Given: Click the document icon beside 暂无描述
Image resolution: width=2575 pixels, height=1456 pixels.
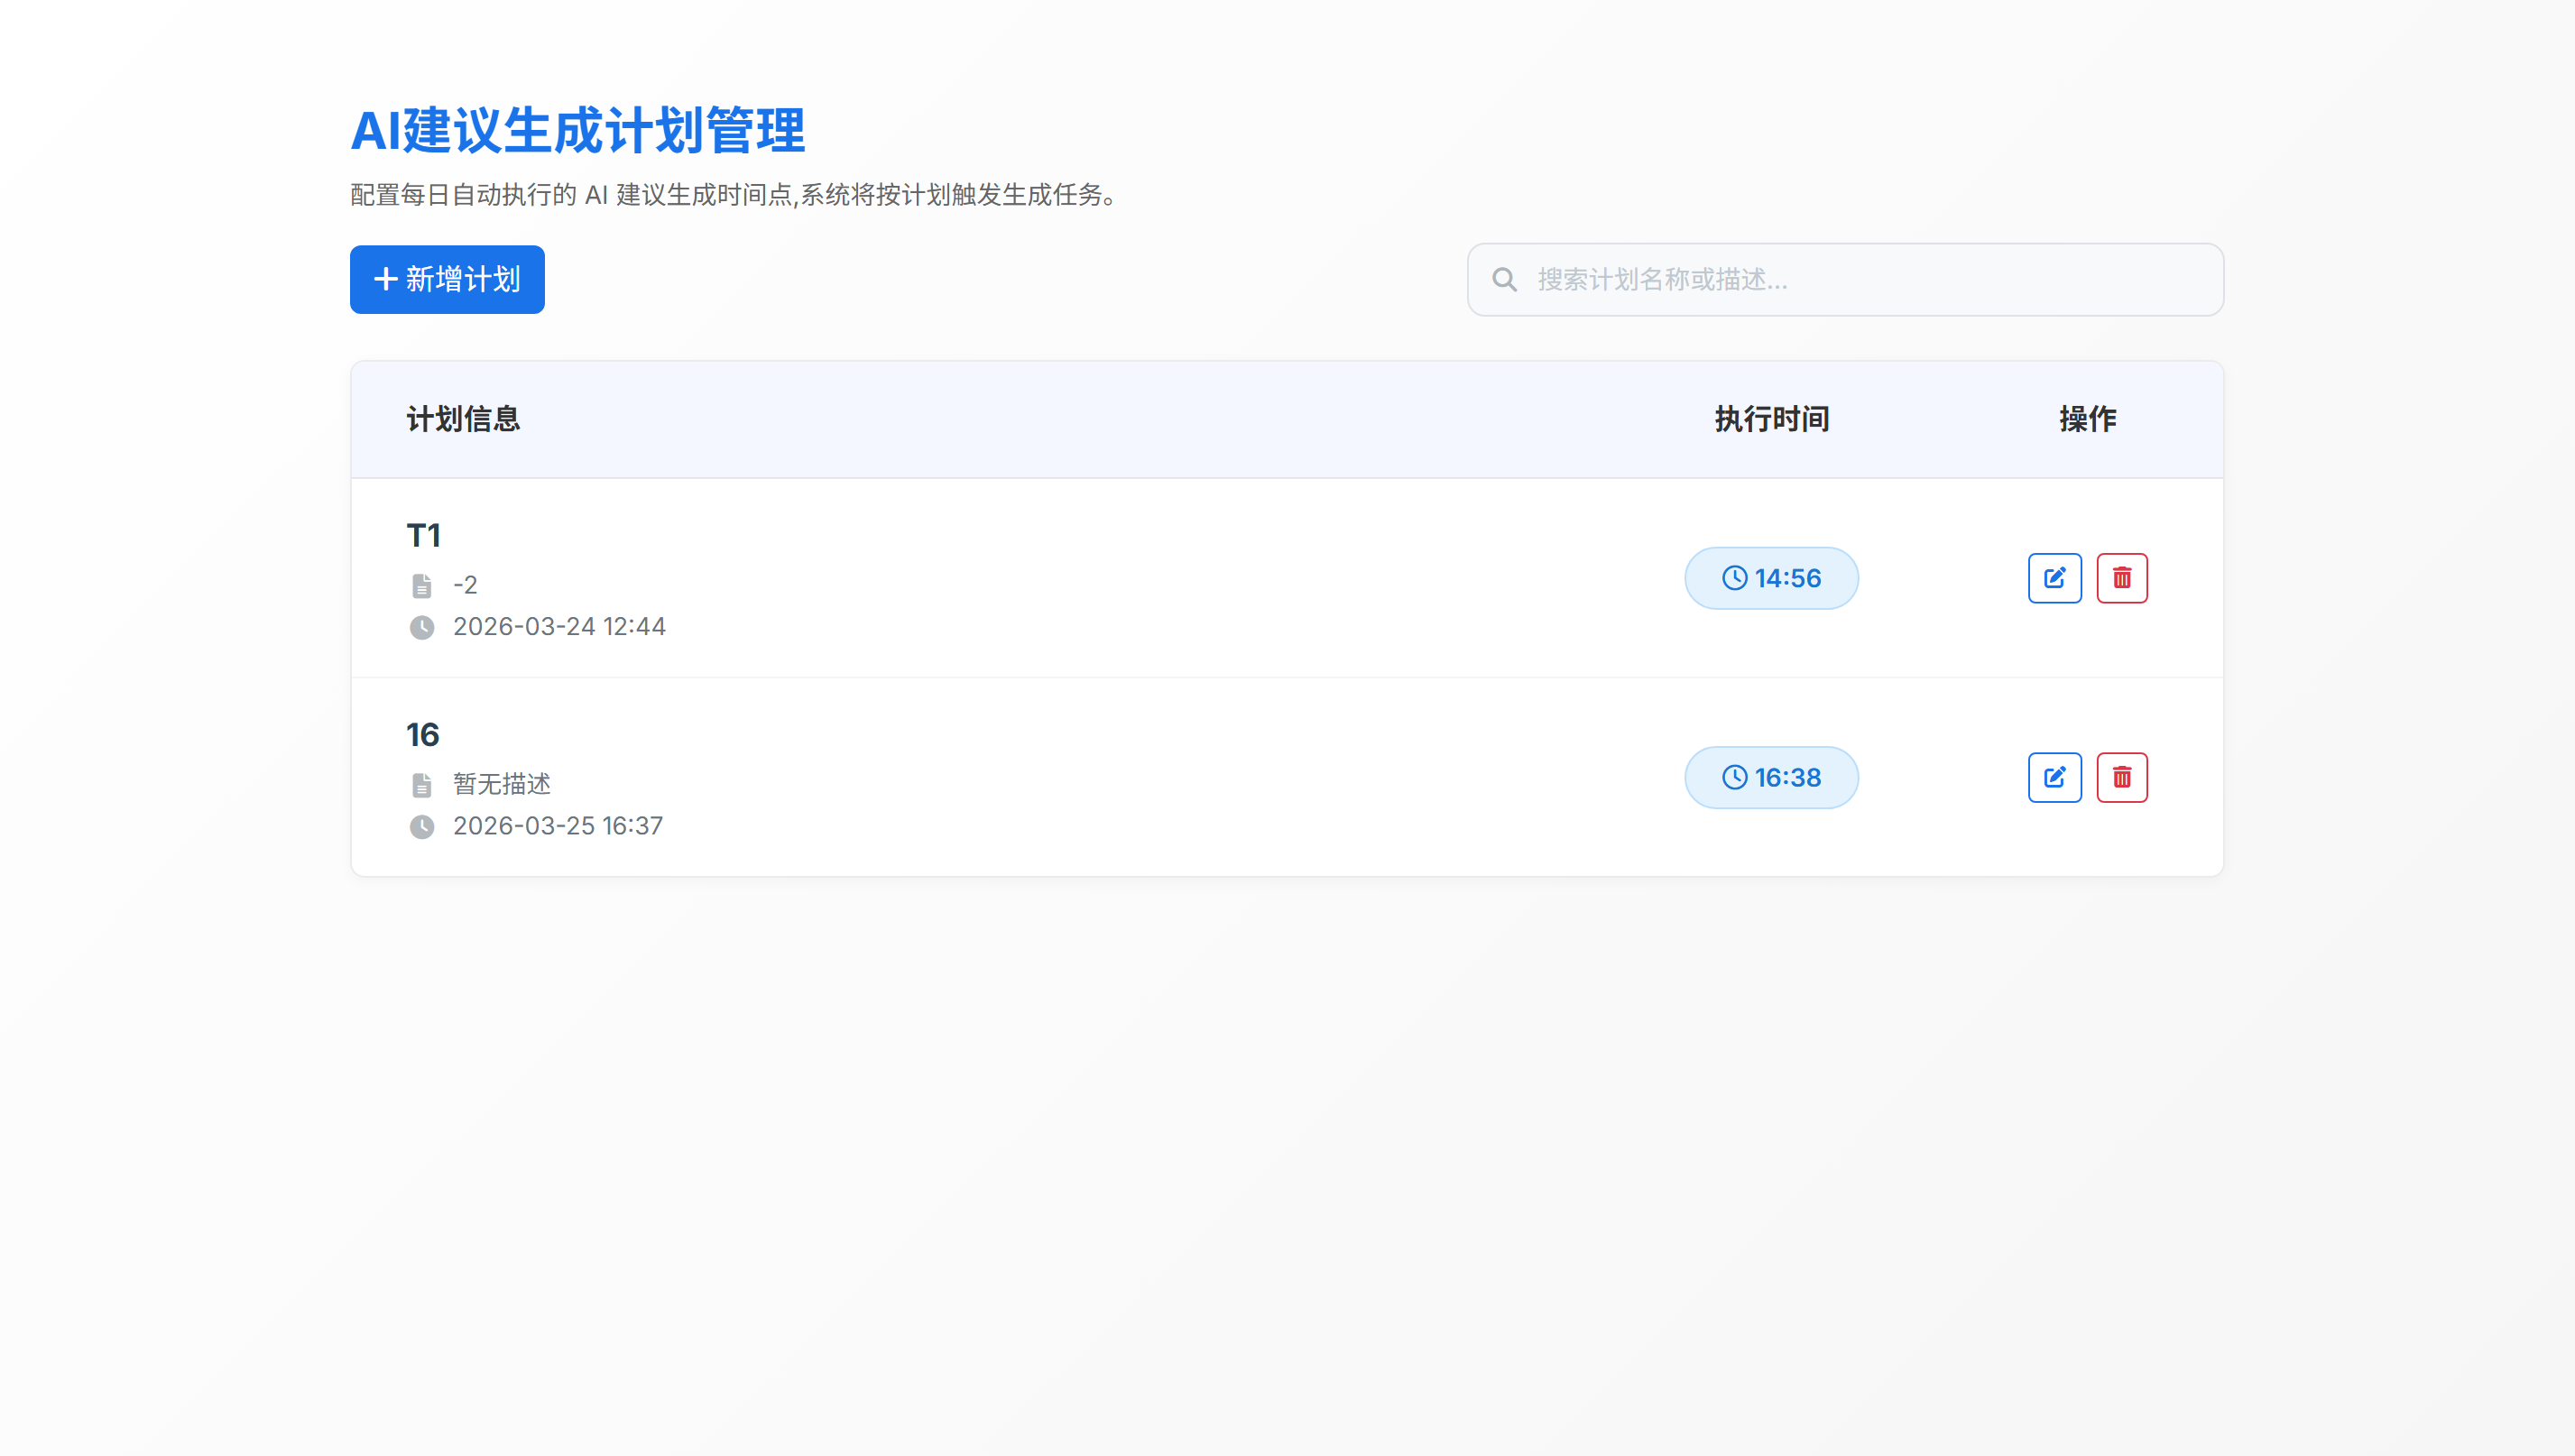Looking at the screenshot, I should tap(422, 785).
